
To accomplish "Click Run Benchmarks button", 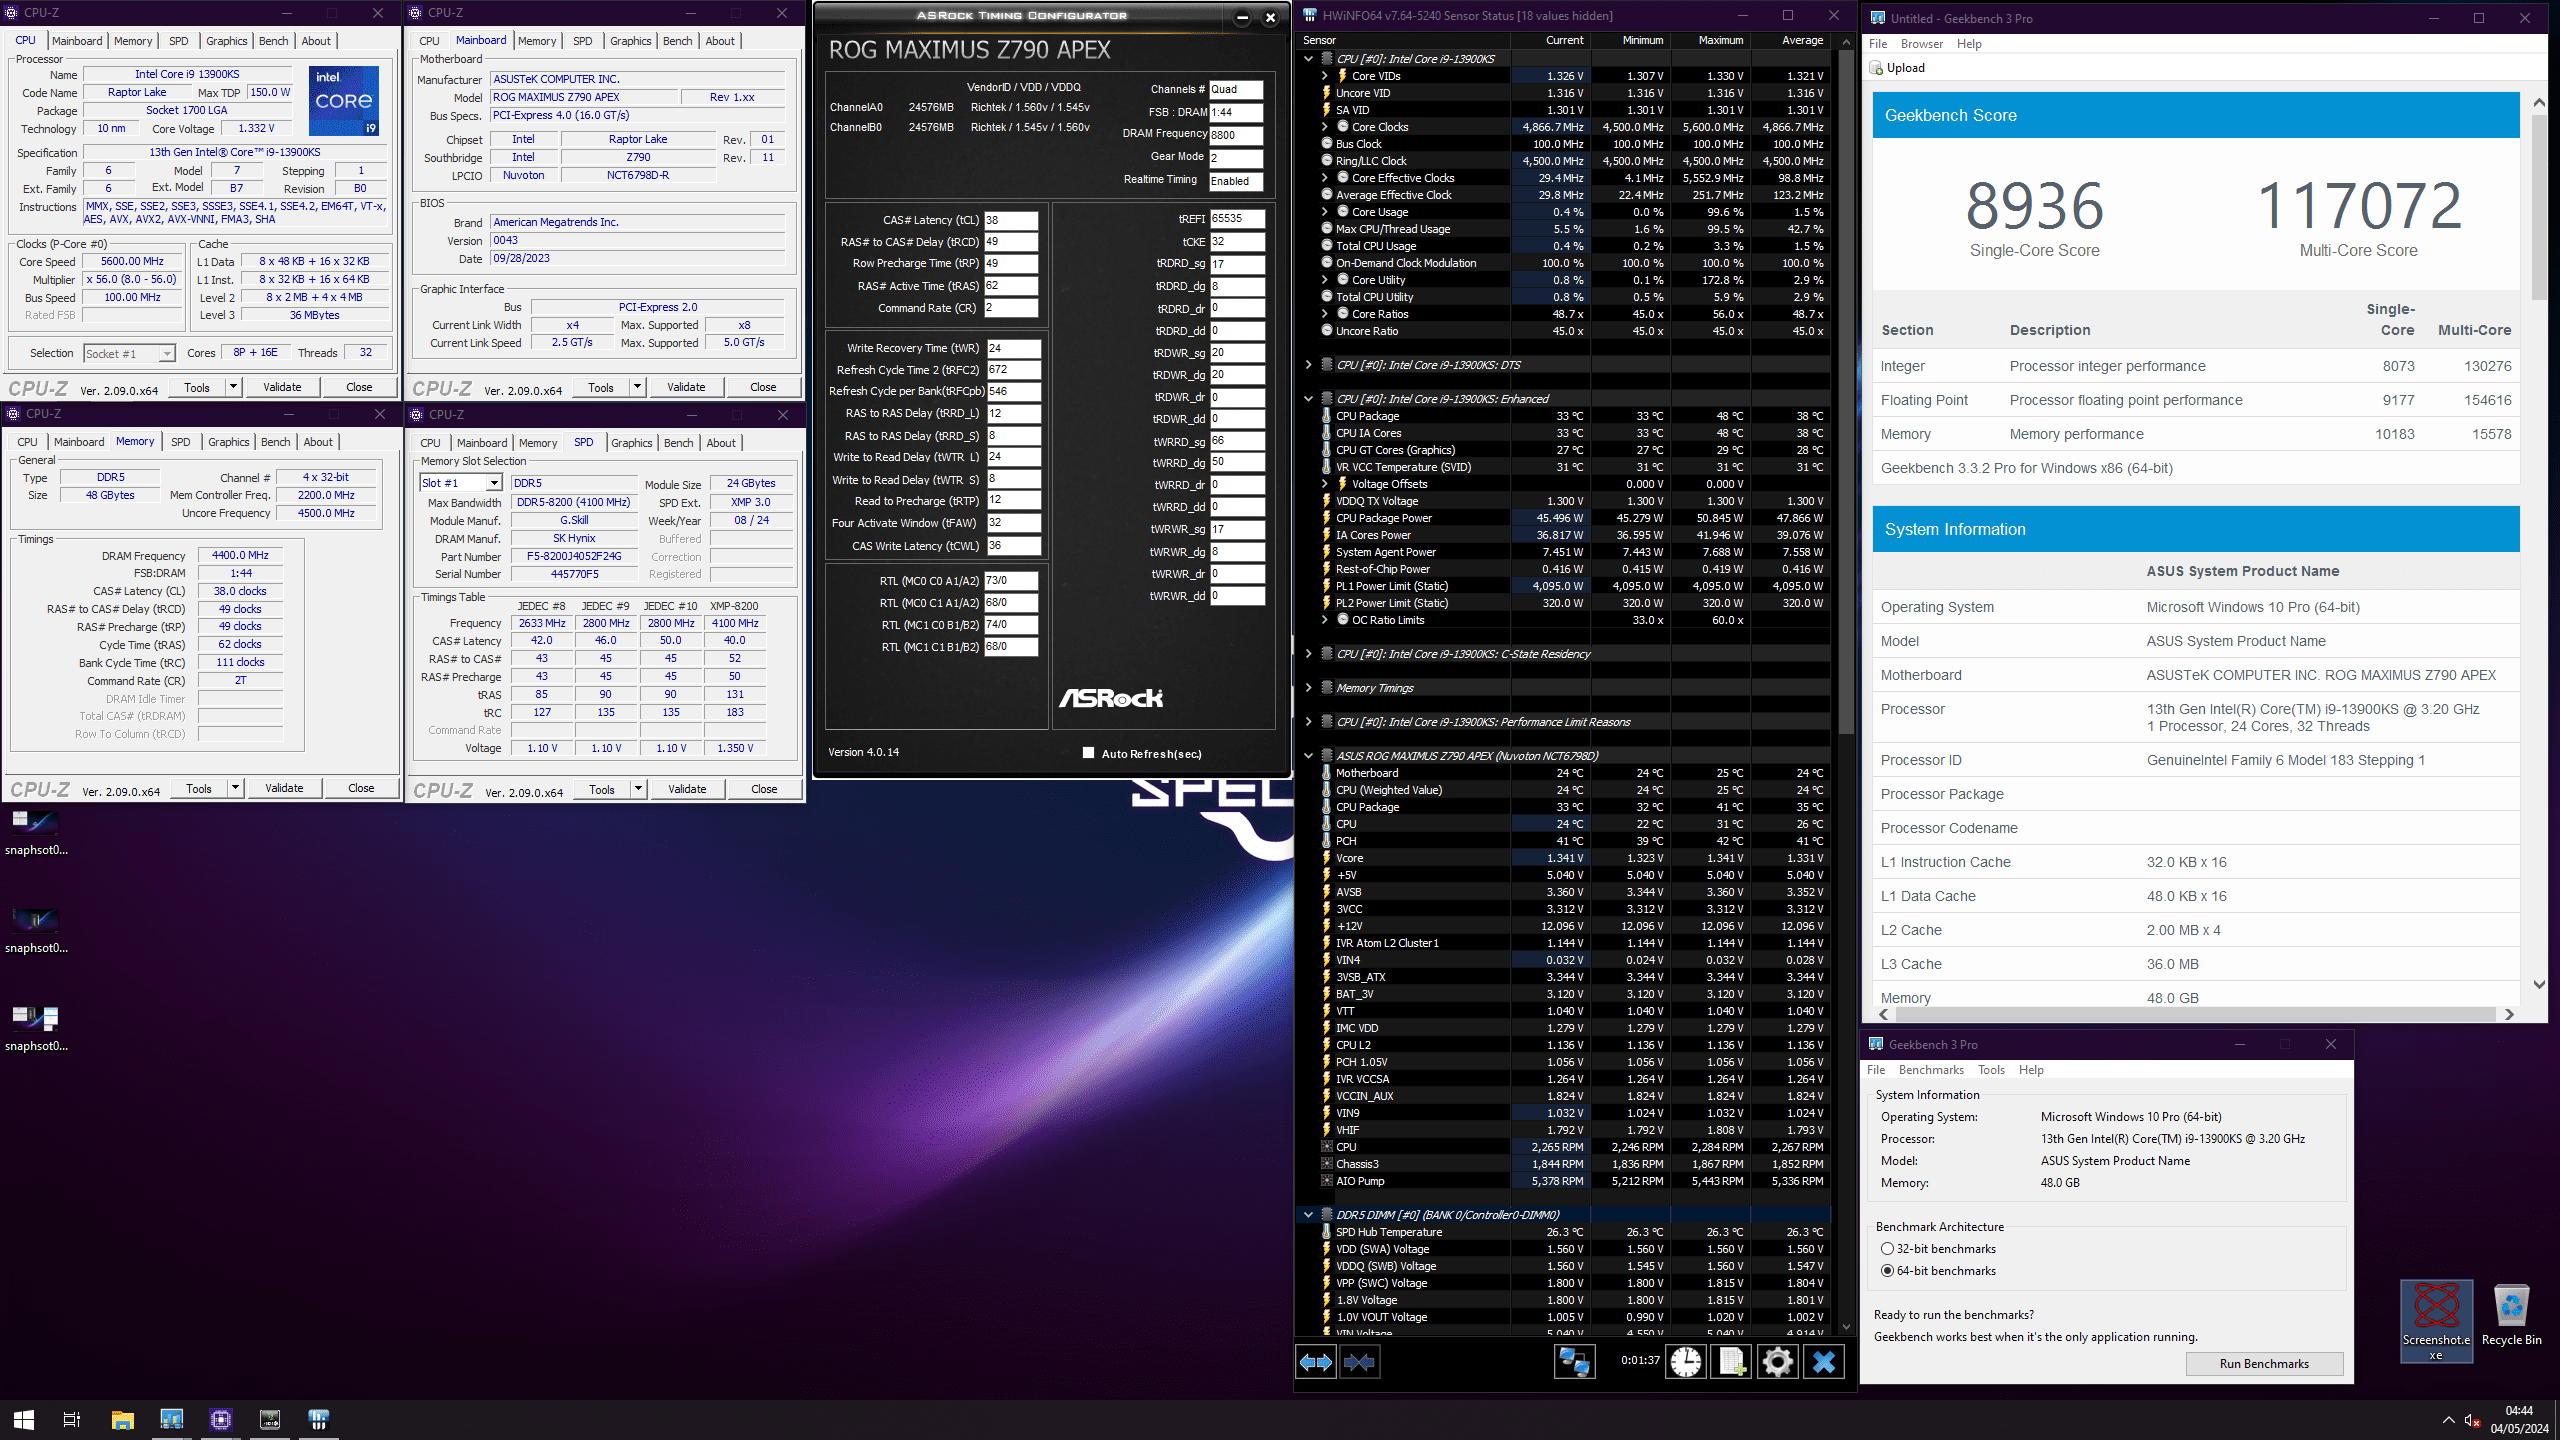I will (x=2264, y=1364).
